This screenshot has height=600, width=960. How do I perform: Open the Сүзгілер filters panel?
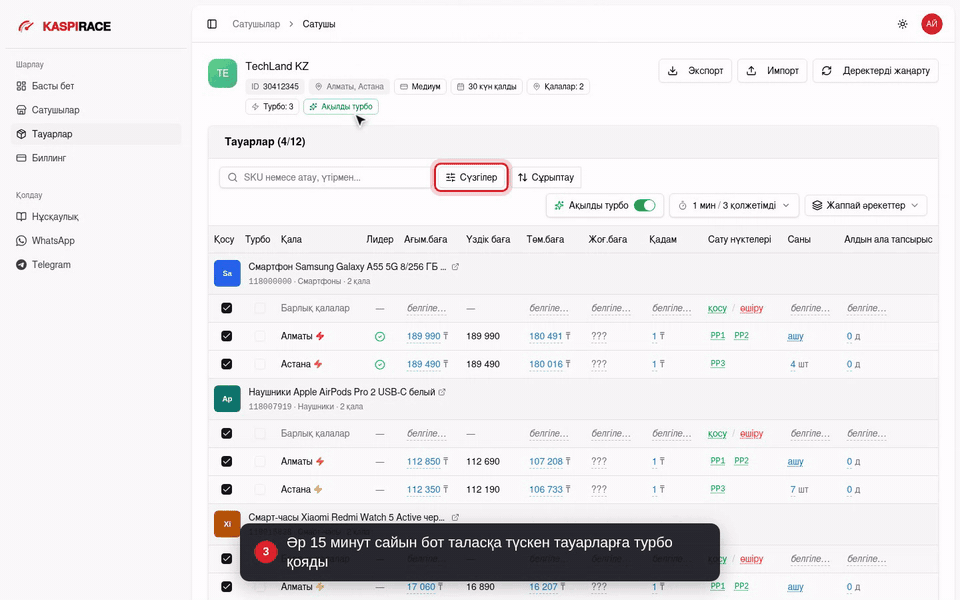pos(471,177)
